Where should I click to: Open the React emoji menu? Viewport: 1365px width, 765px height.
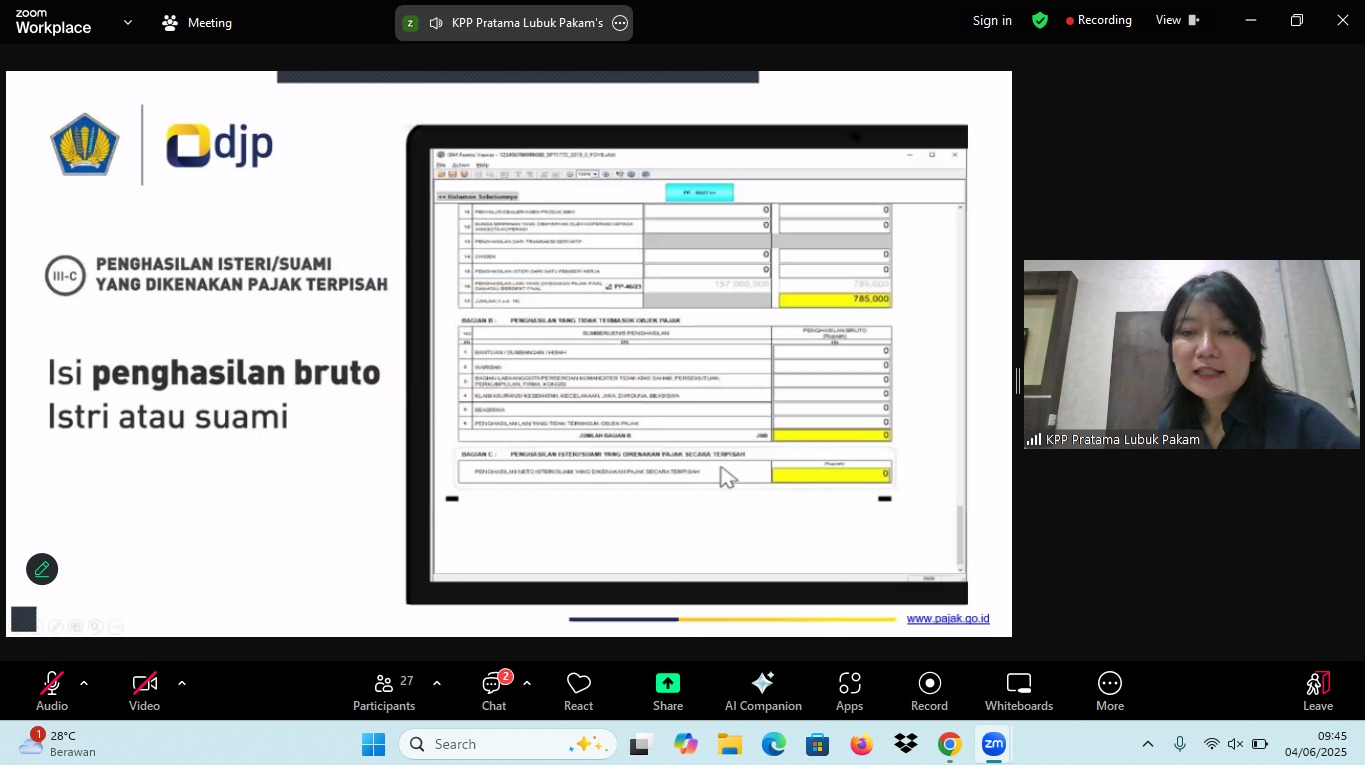(x=578, y=691)
